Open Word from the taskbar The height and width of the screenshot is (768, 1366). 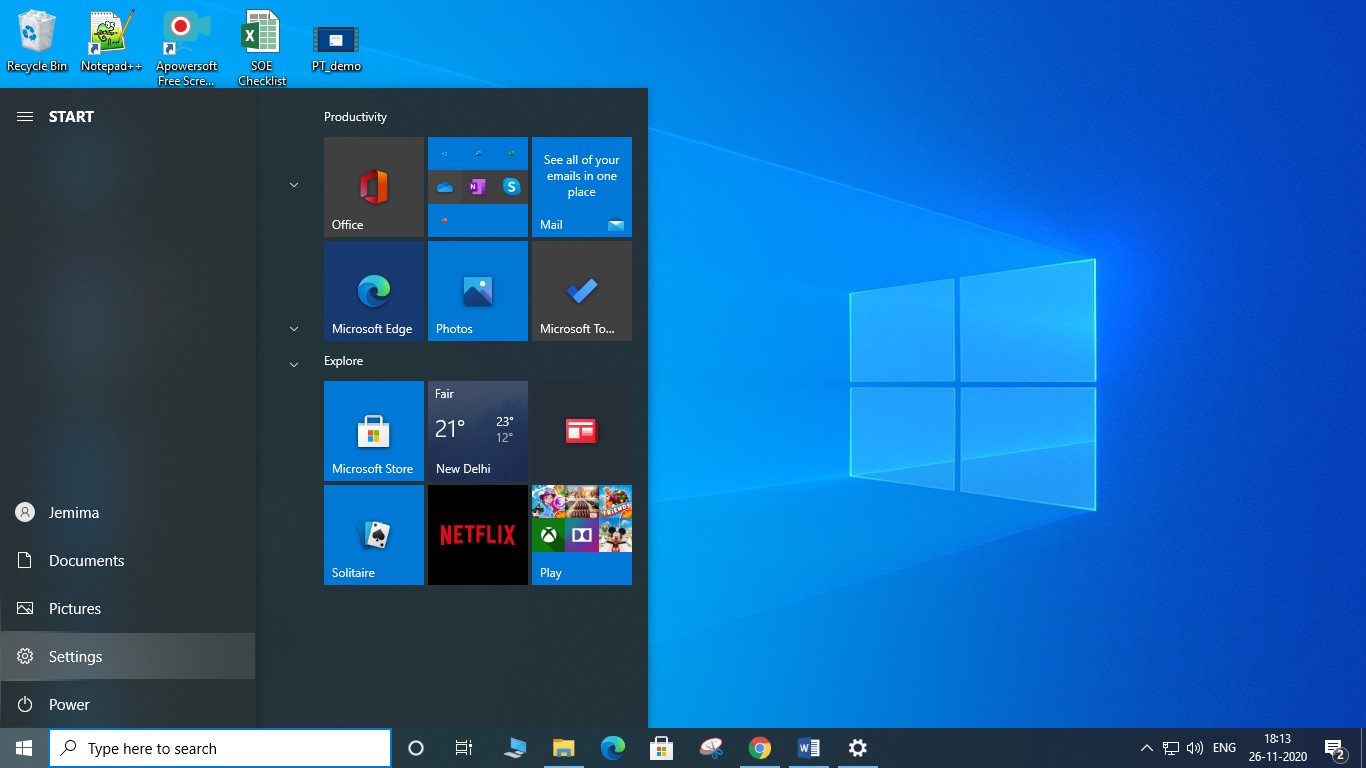point(809,748)
